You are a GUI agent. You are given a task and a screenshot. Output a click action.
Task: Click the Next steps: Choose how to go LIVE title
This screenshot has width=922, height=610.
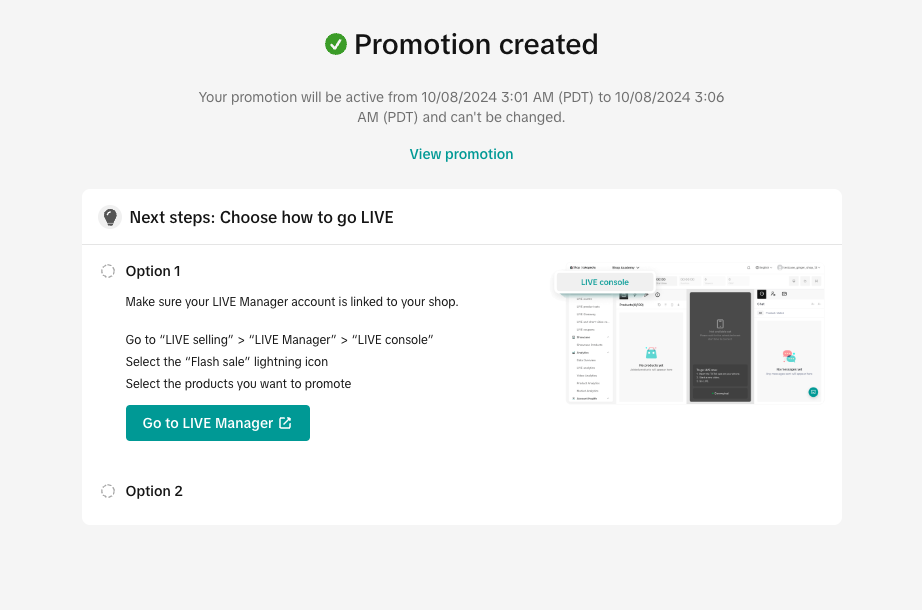(x=261, y=217)
